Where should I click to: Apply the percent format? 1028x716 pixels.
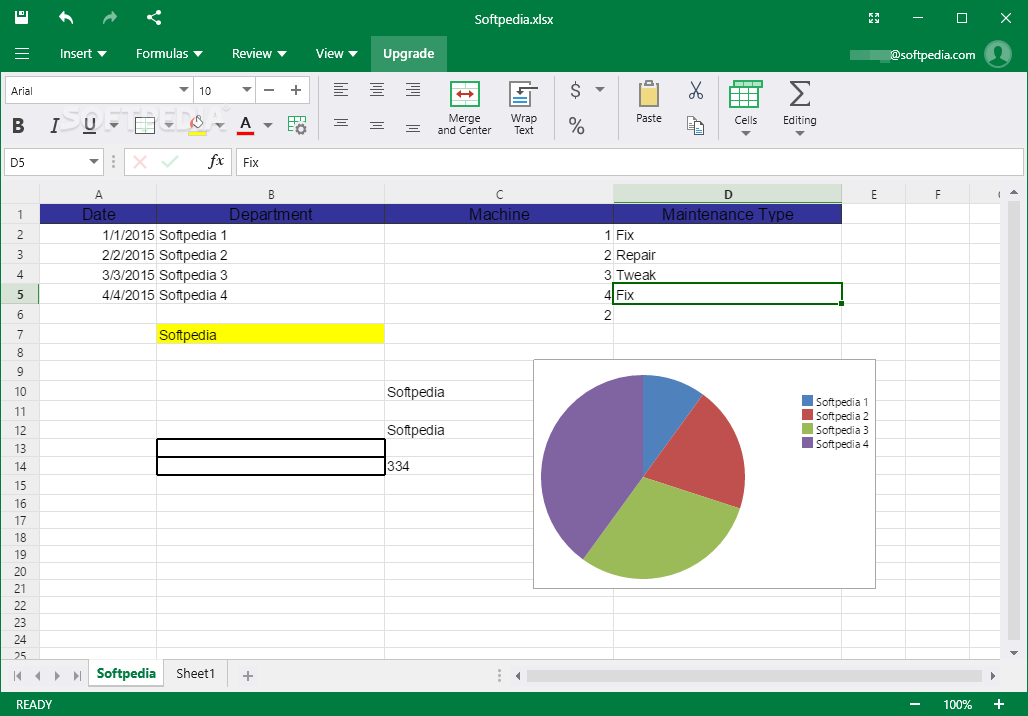(576, 125)
